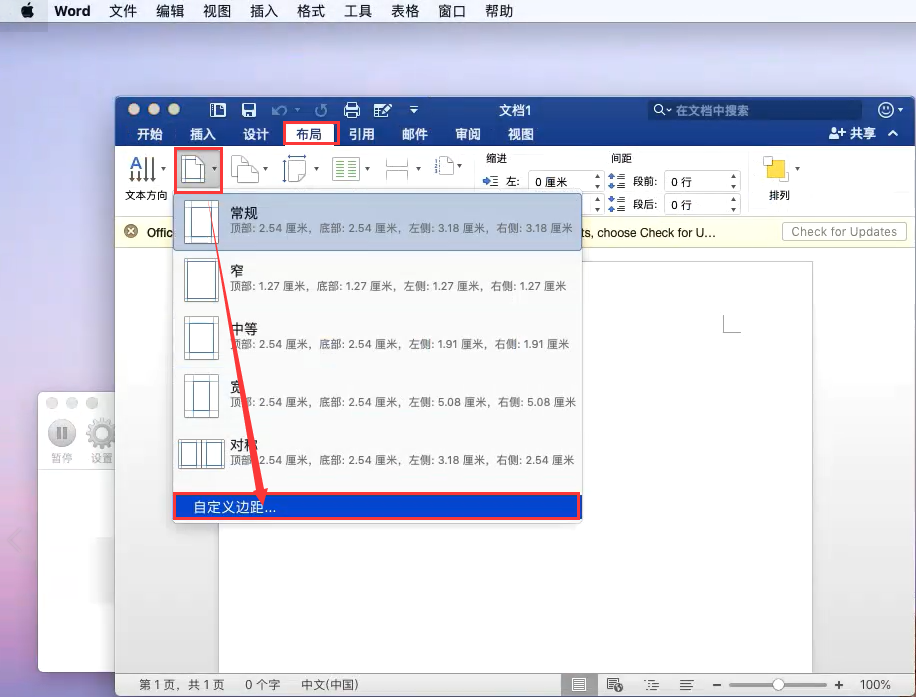Click the Print icon in title bar
The height and width of the screenshot is (697, 916).
352,110
